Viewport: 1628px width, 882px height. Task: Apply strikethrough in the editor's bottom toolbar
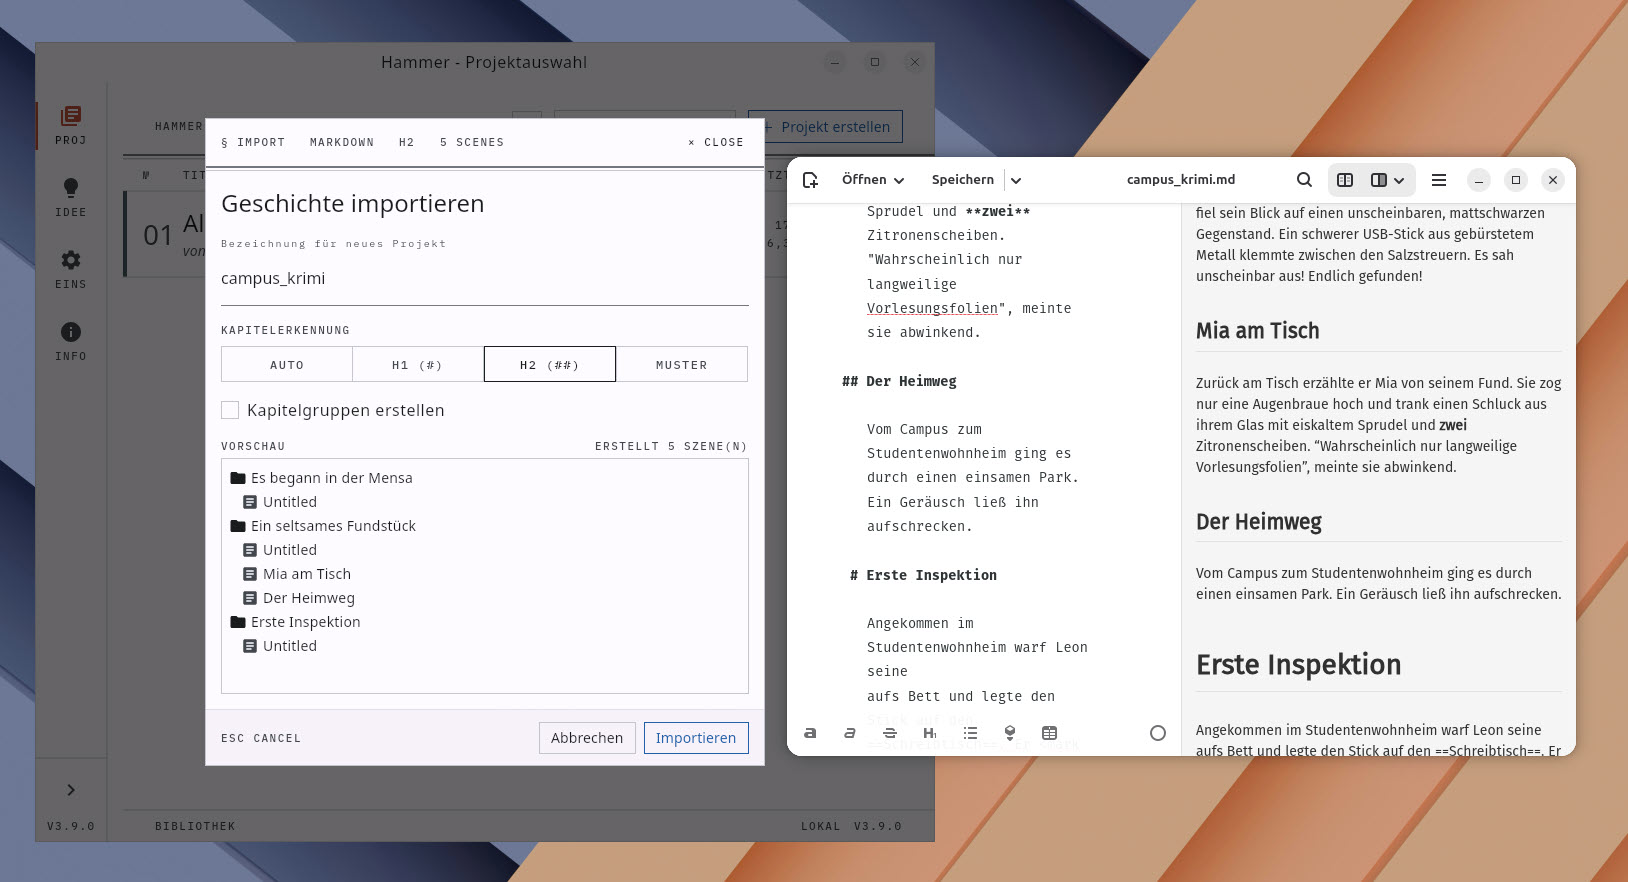pos(890,733)
